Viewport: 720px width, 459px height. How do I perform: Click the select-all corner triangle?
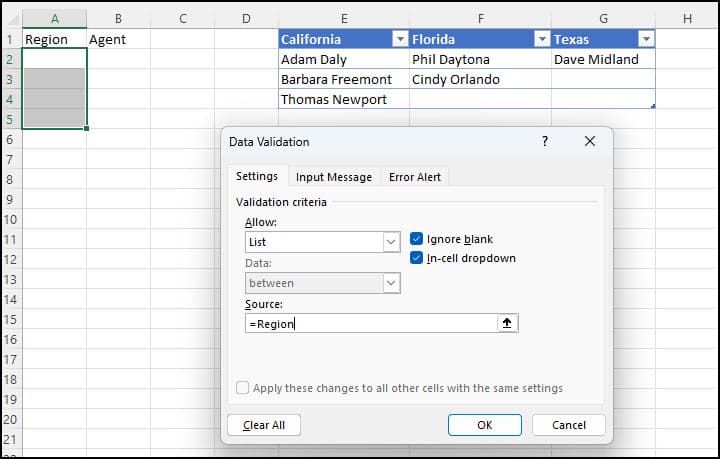tap(12, 19)
